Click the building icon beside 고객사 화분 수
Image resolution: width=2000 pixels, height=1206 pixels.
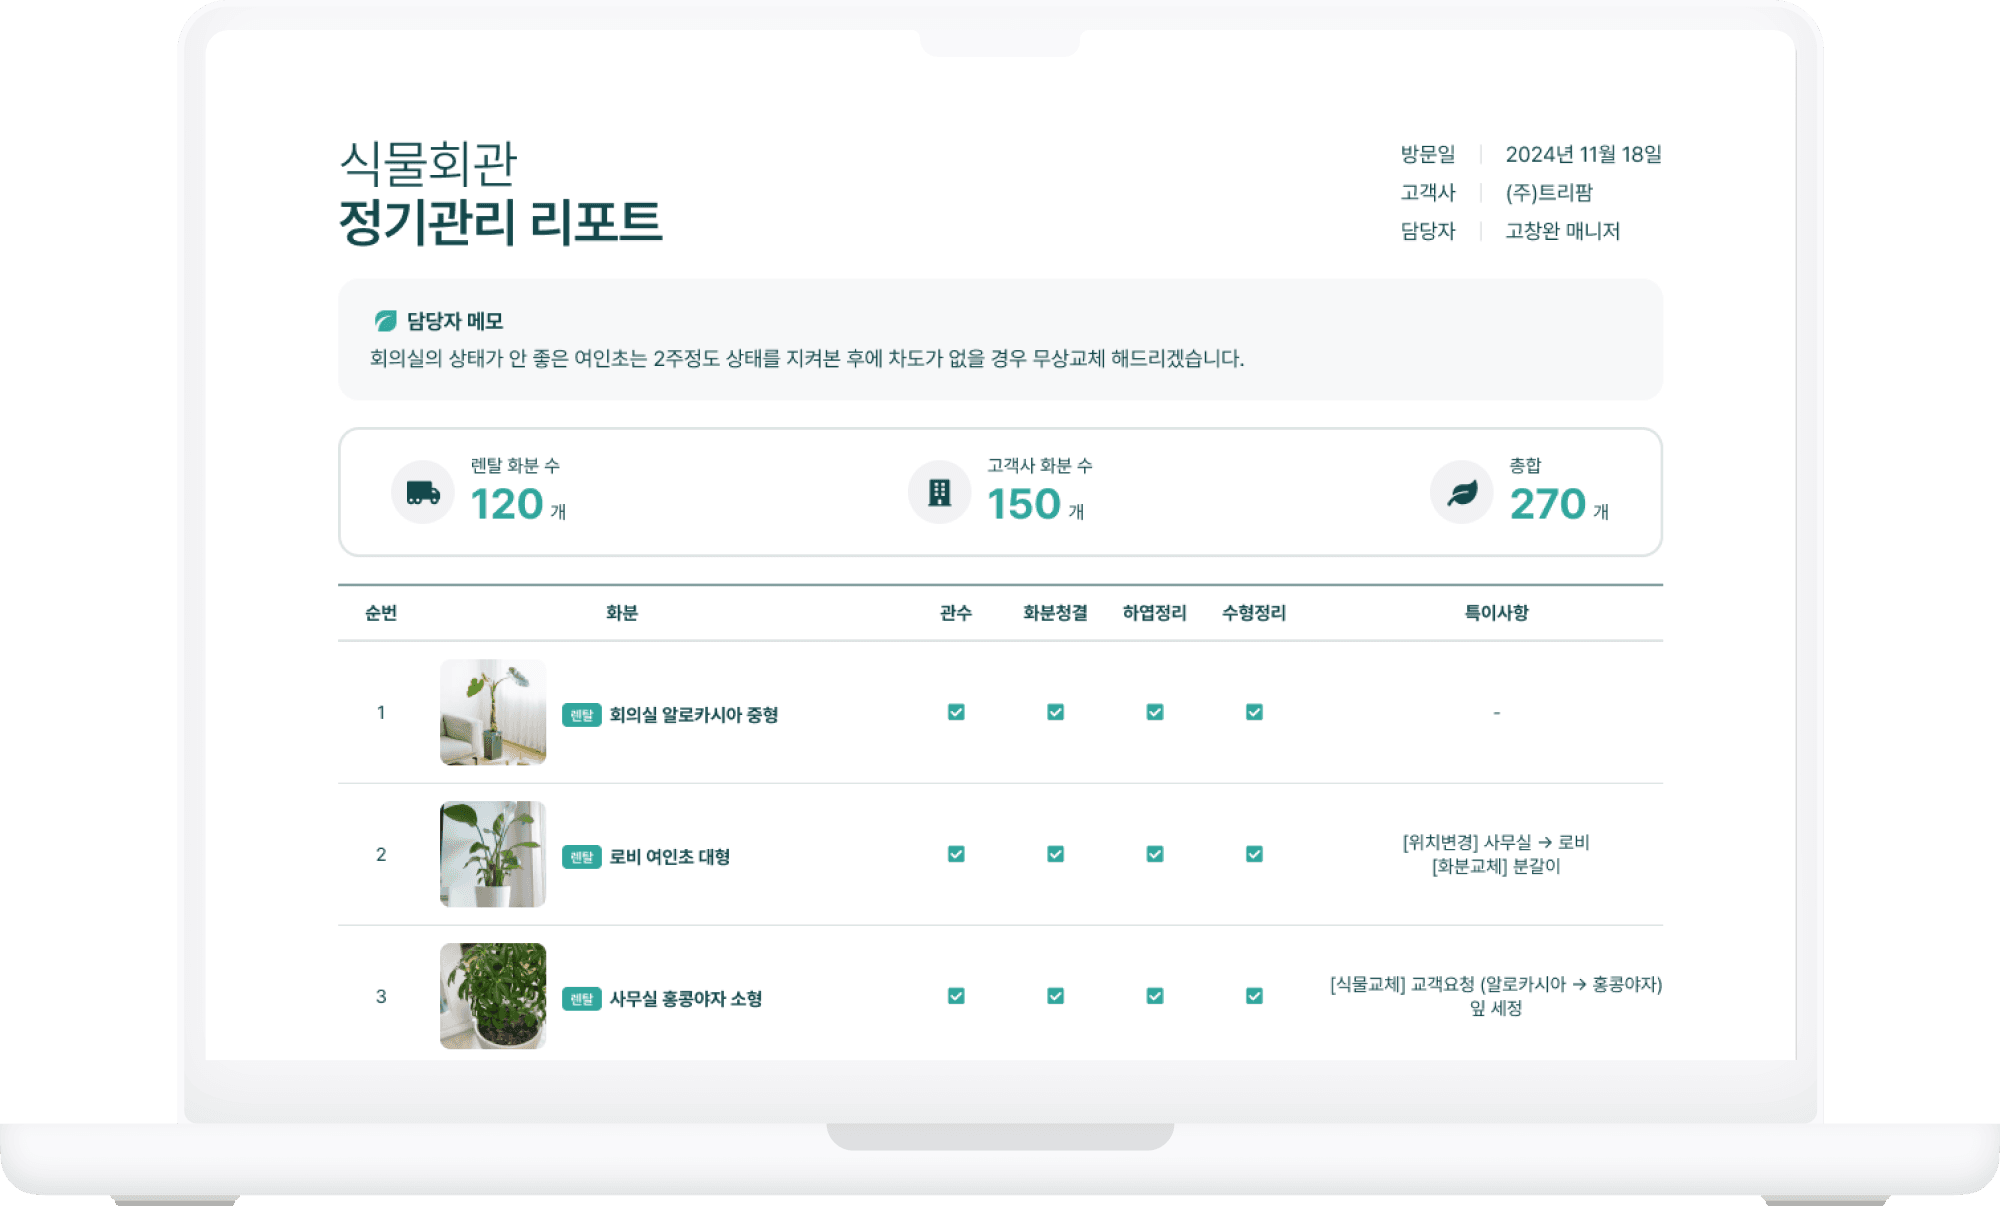click(939, 492)
